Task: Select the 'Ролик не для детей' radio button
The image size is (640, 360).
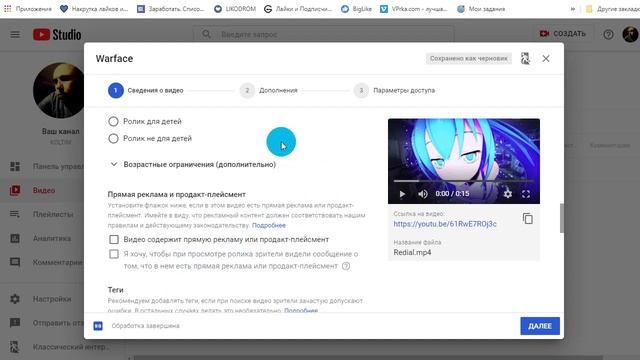Action: click(x=113, y=139)
